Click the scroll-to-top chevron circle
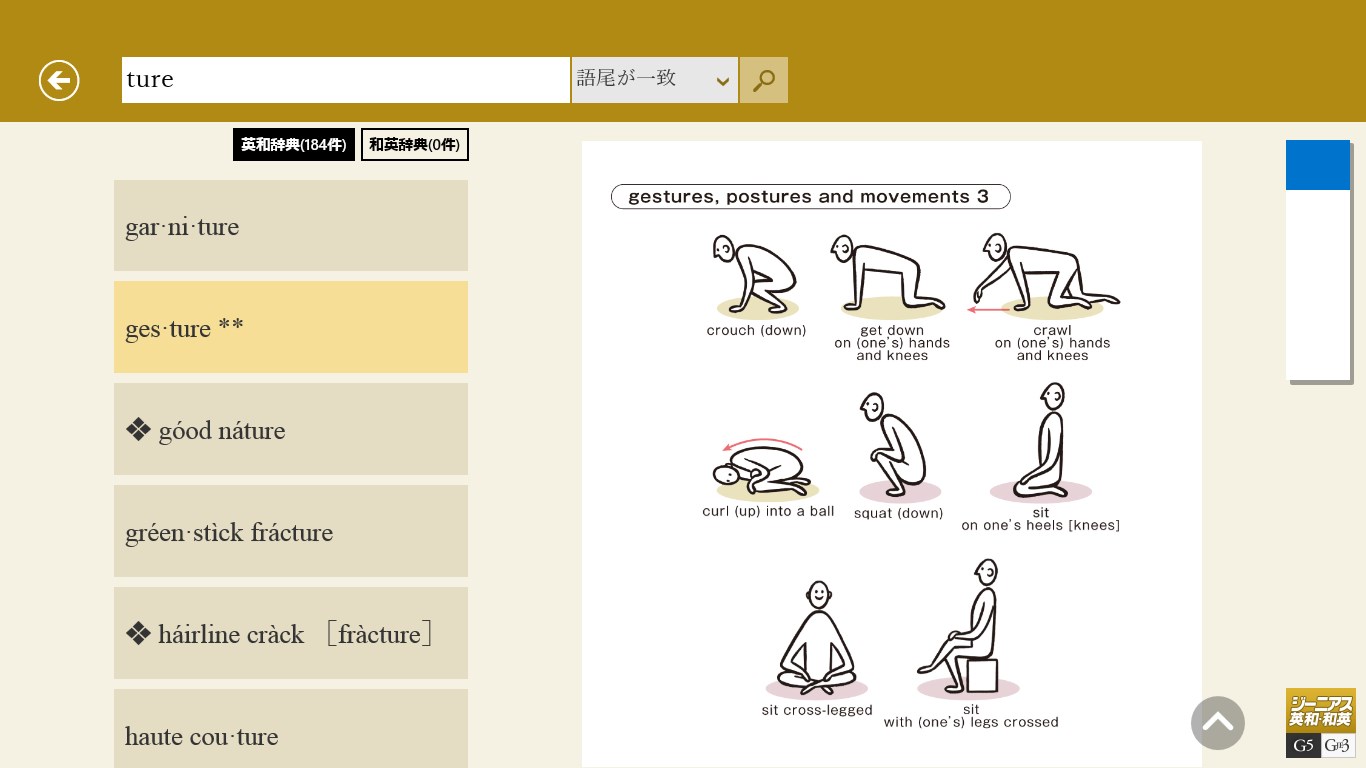 [x=1218, y=722]
